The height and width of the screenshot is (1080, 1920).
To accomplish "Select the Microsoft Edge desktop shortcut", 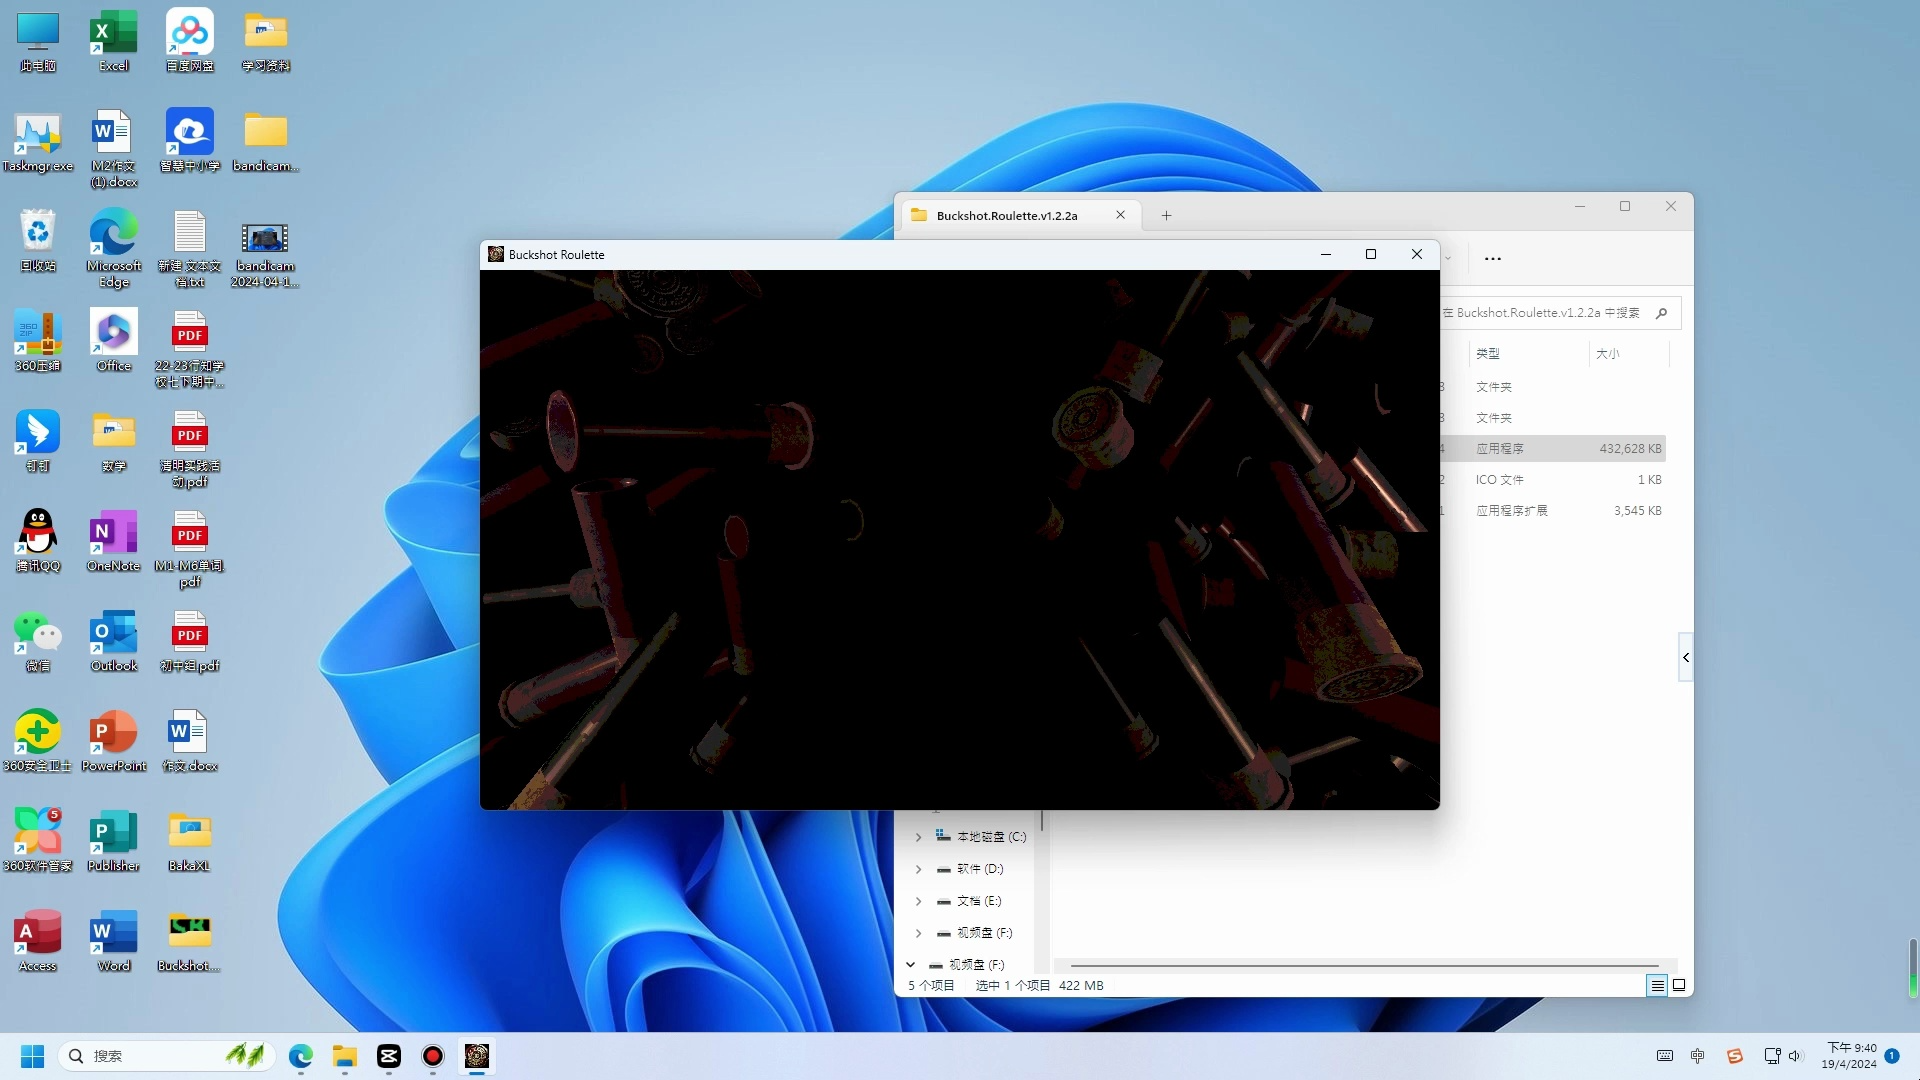I will click(x=114, y=248).
